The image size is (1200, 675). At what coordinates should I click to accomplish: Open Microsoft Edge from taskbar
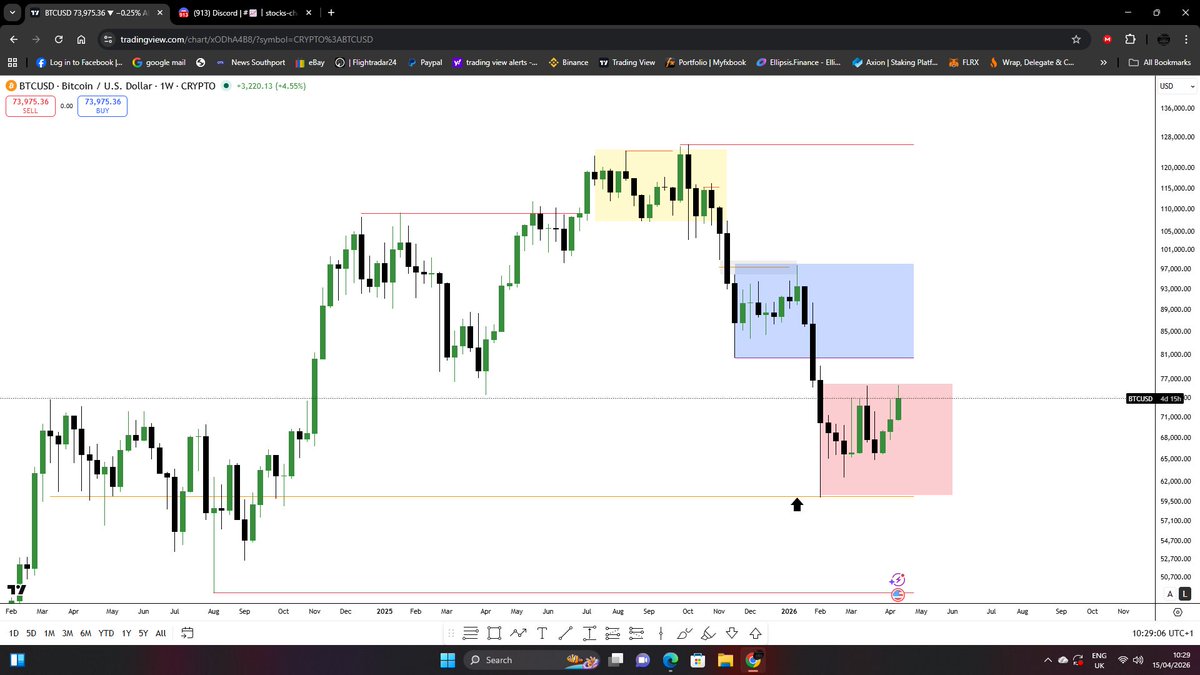point(669,660)
